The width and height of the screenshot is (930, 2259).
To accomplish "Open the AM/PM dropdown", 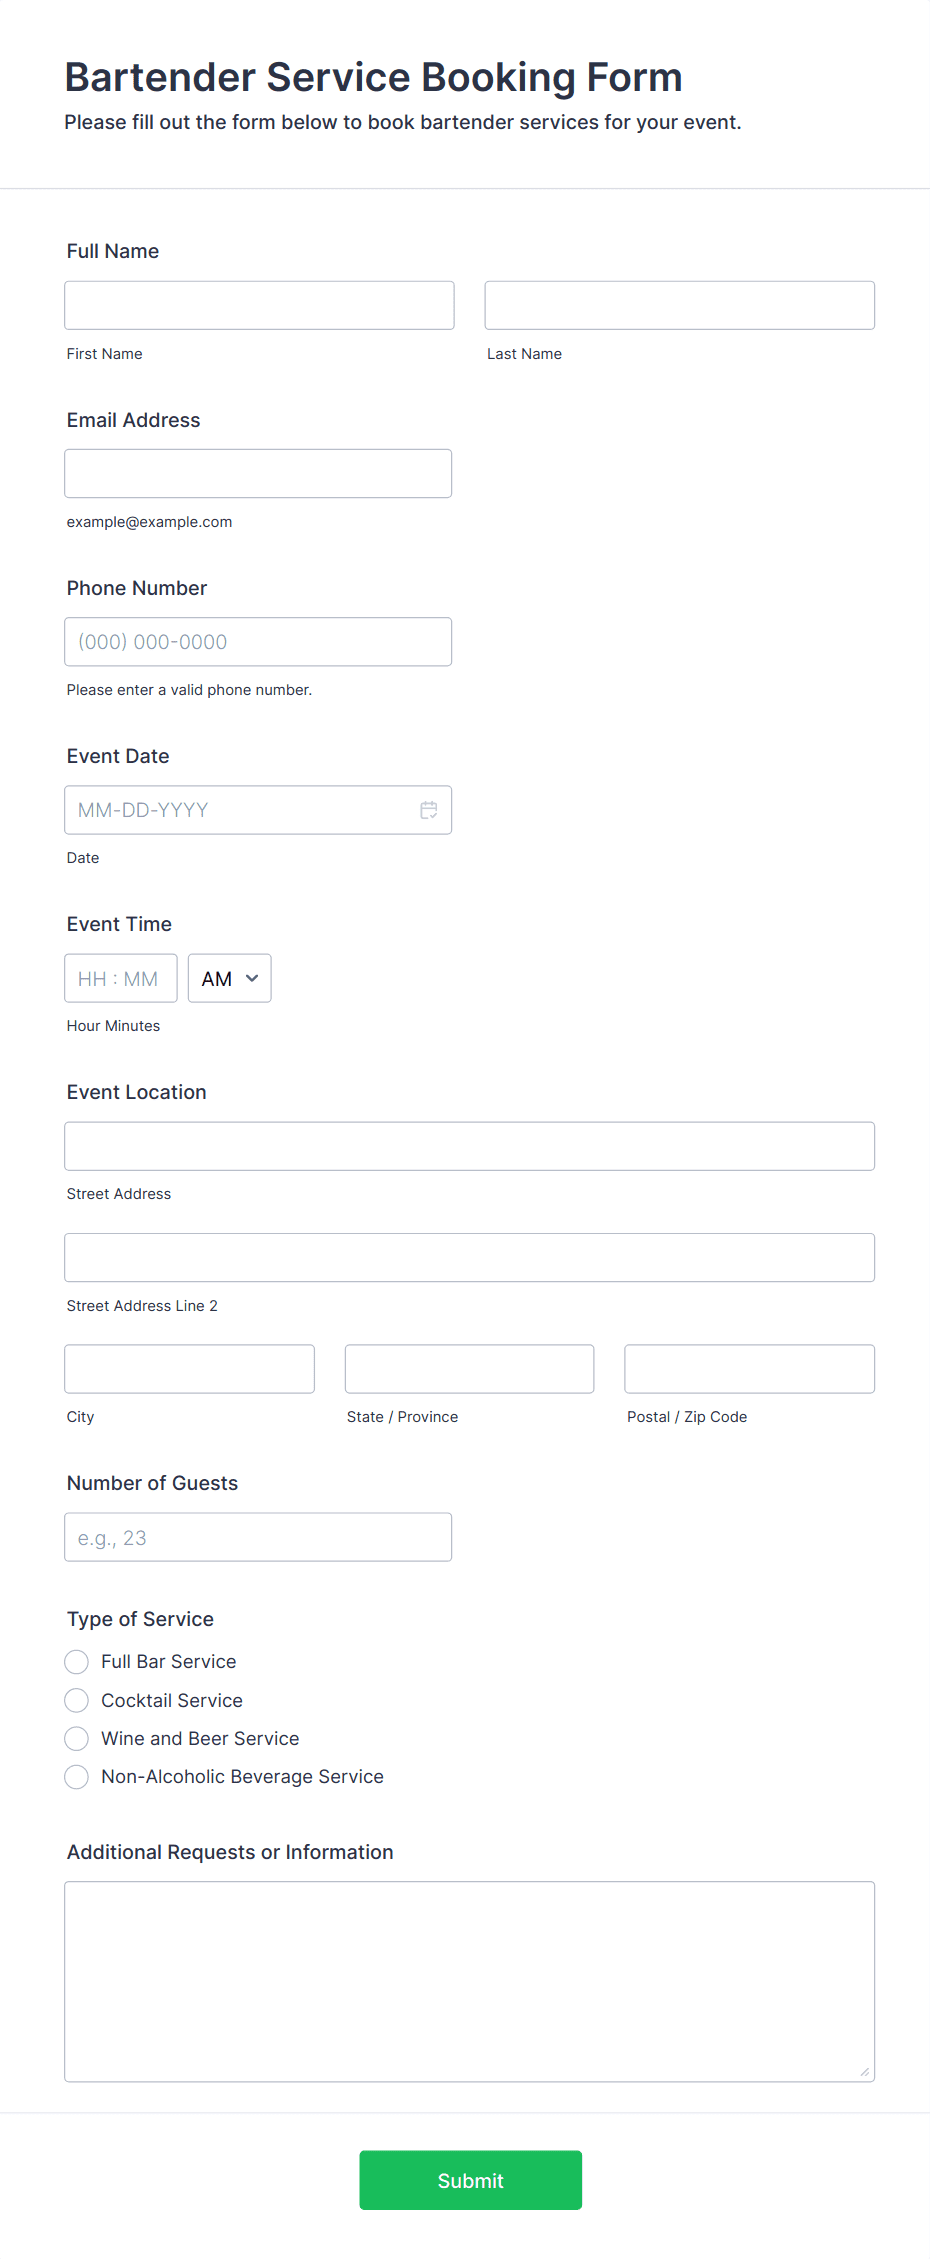I will 229,978.
